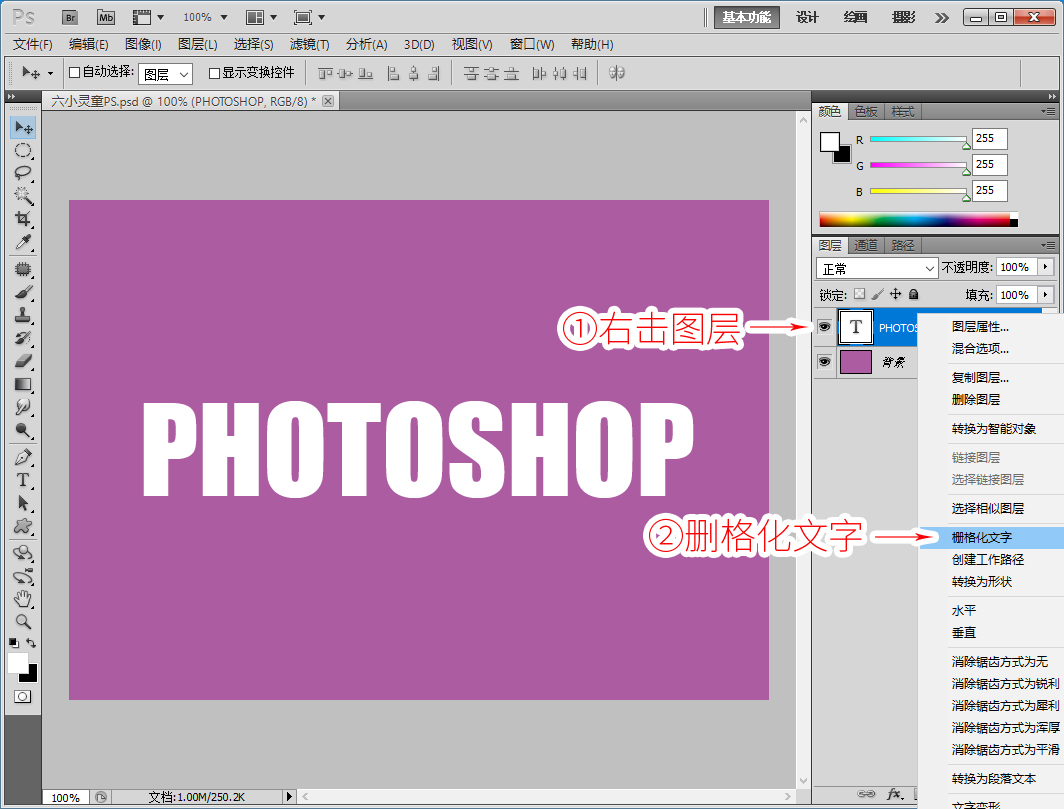Select the Pen tool
The height and width of the screenshot is (809, 1064).
tap(23, 457)
